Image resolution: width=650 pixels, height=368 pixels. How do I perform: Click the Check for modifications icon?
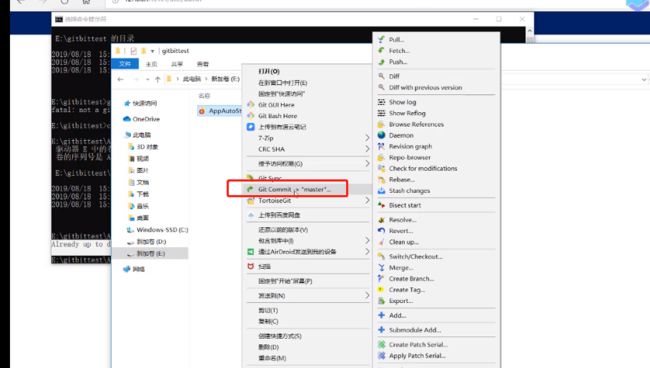(381, 168)
